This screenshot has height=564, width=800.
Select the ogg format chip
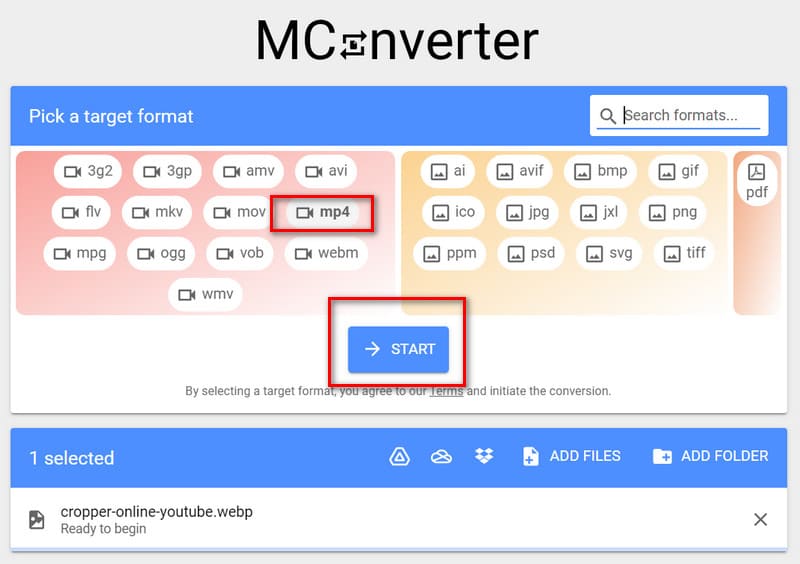click(x=161, y=254)
